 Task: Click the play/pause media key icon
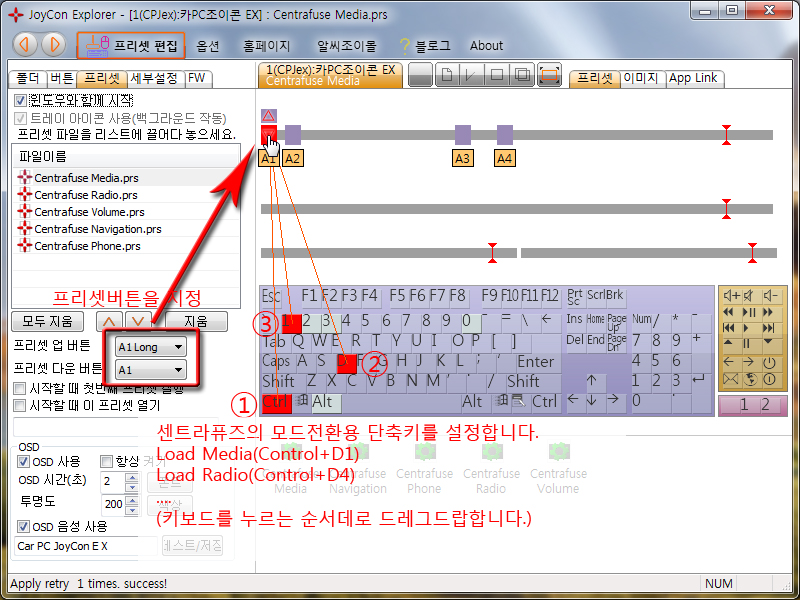point(748,312)
